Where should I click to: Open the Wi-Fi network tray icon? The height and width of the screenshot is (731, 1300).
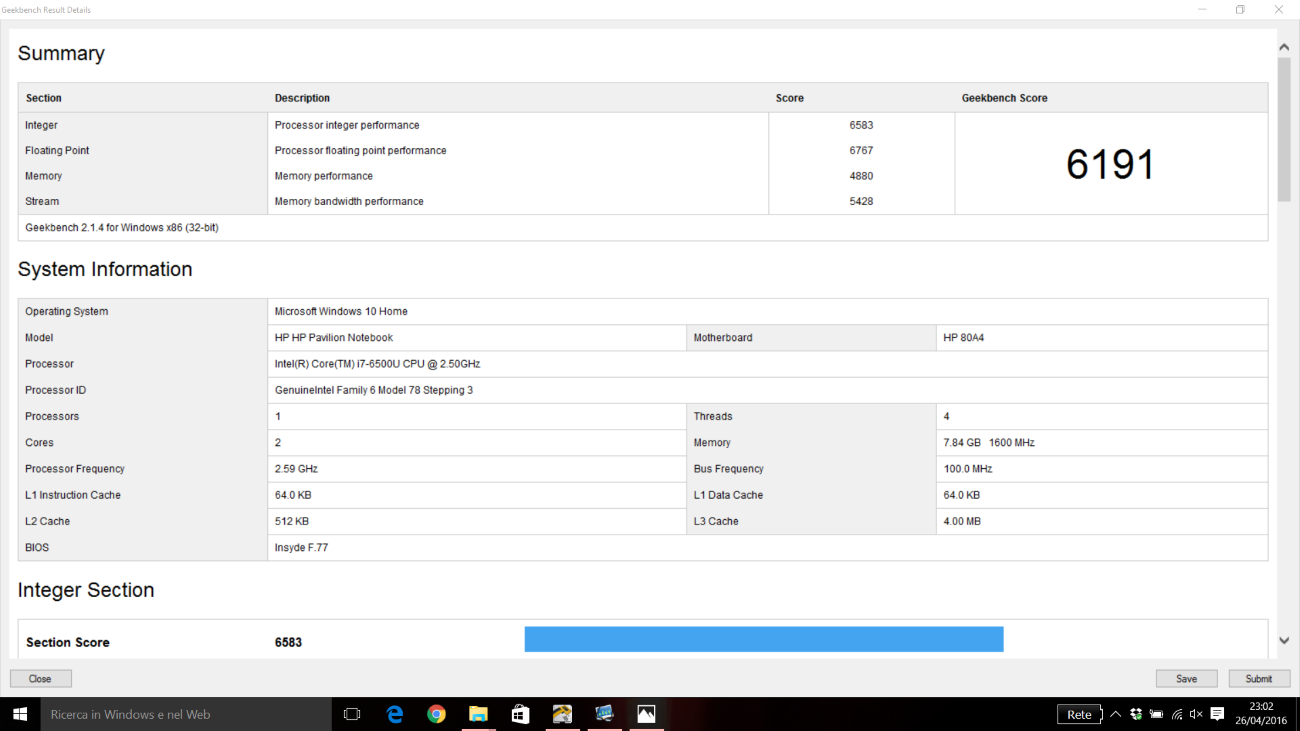pos(1177,714)
